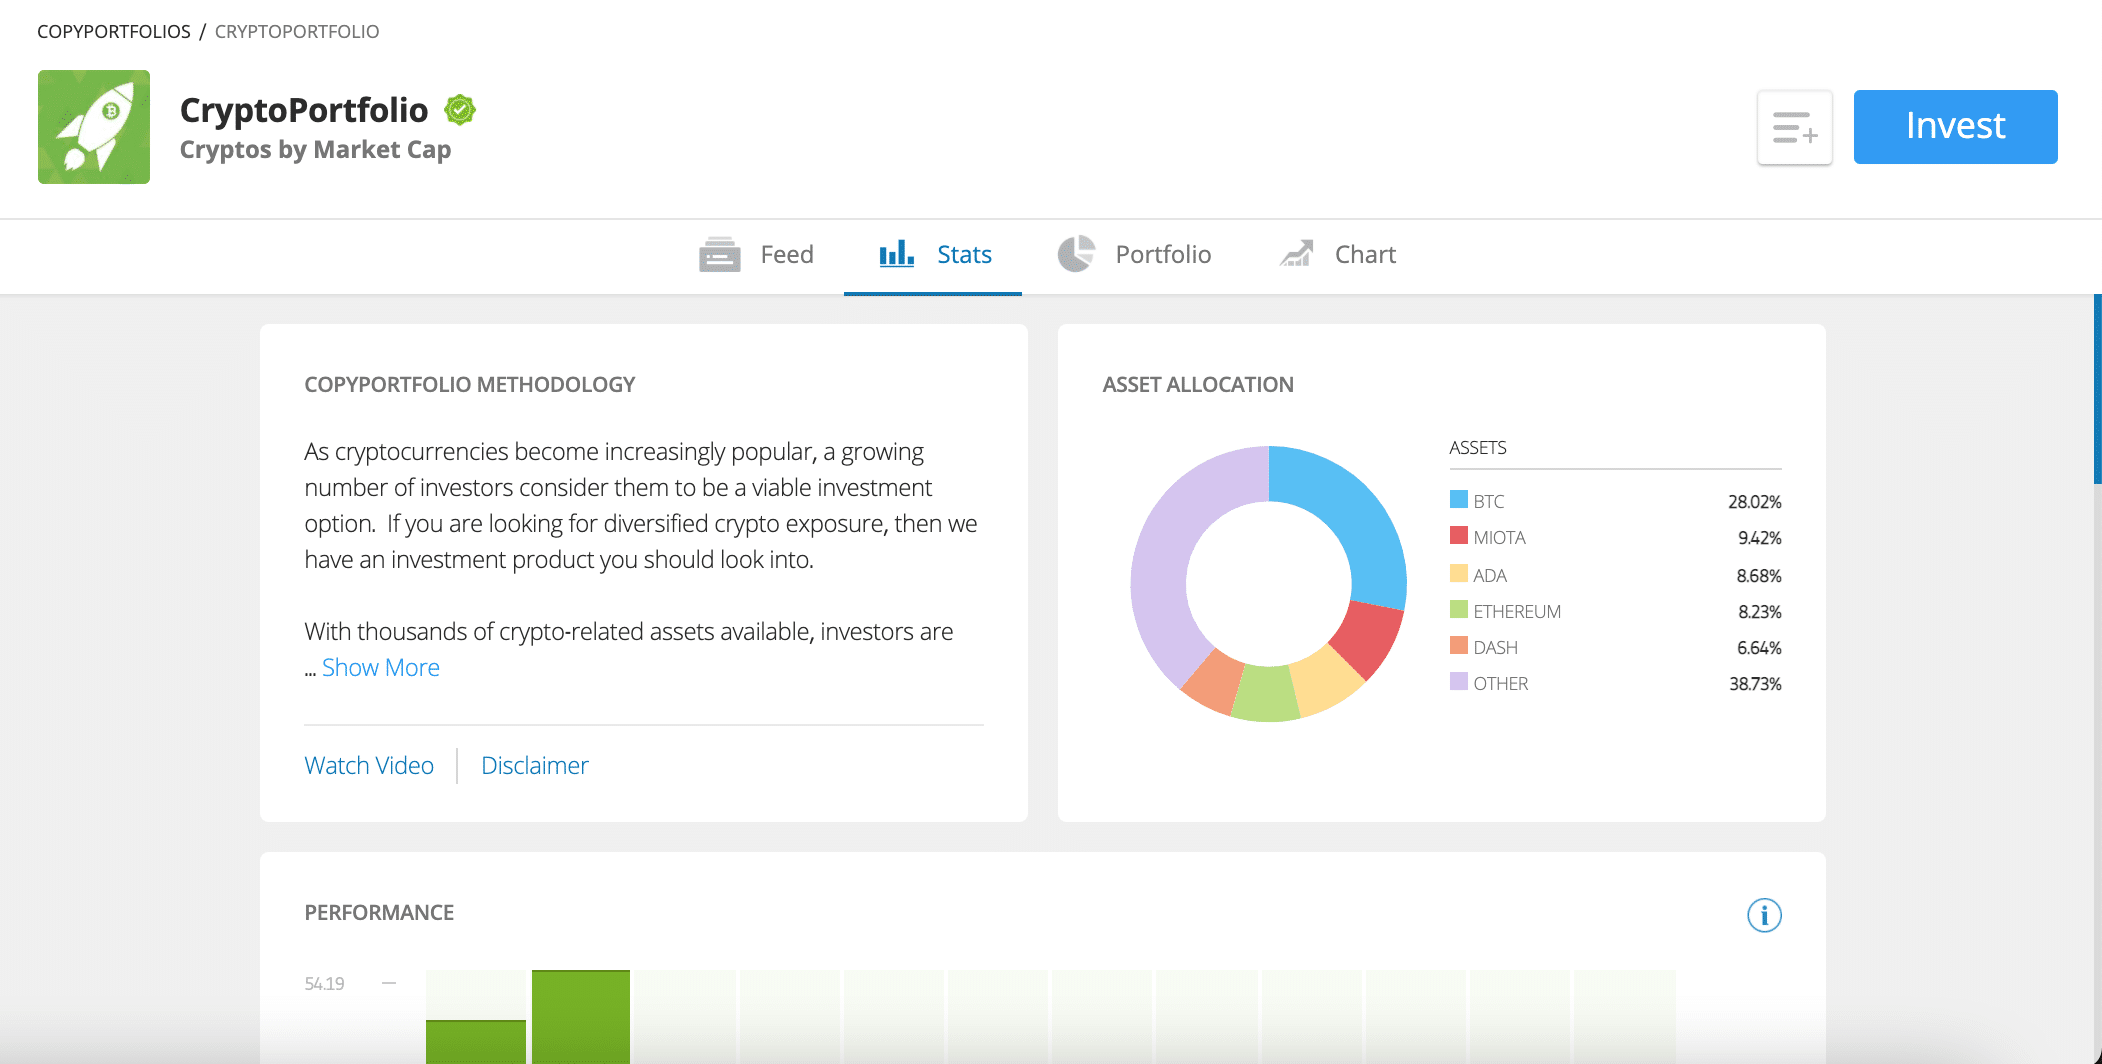This screenshot has width=2102, height=1064.
Task: Expand methodology text with Show More
Action: tap(380, 668)
